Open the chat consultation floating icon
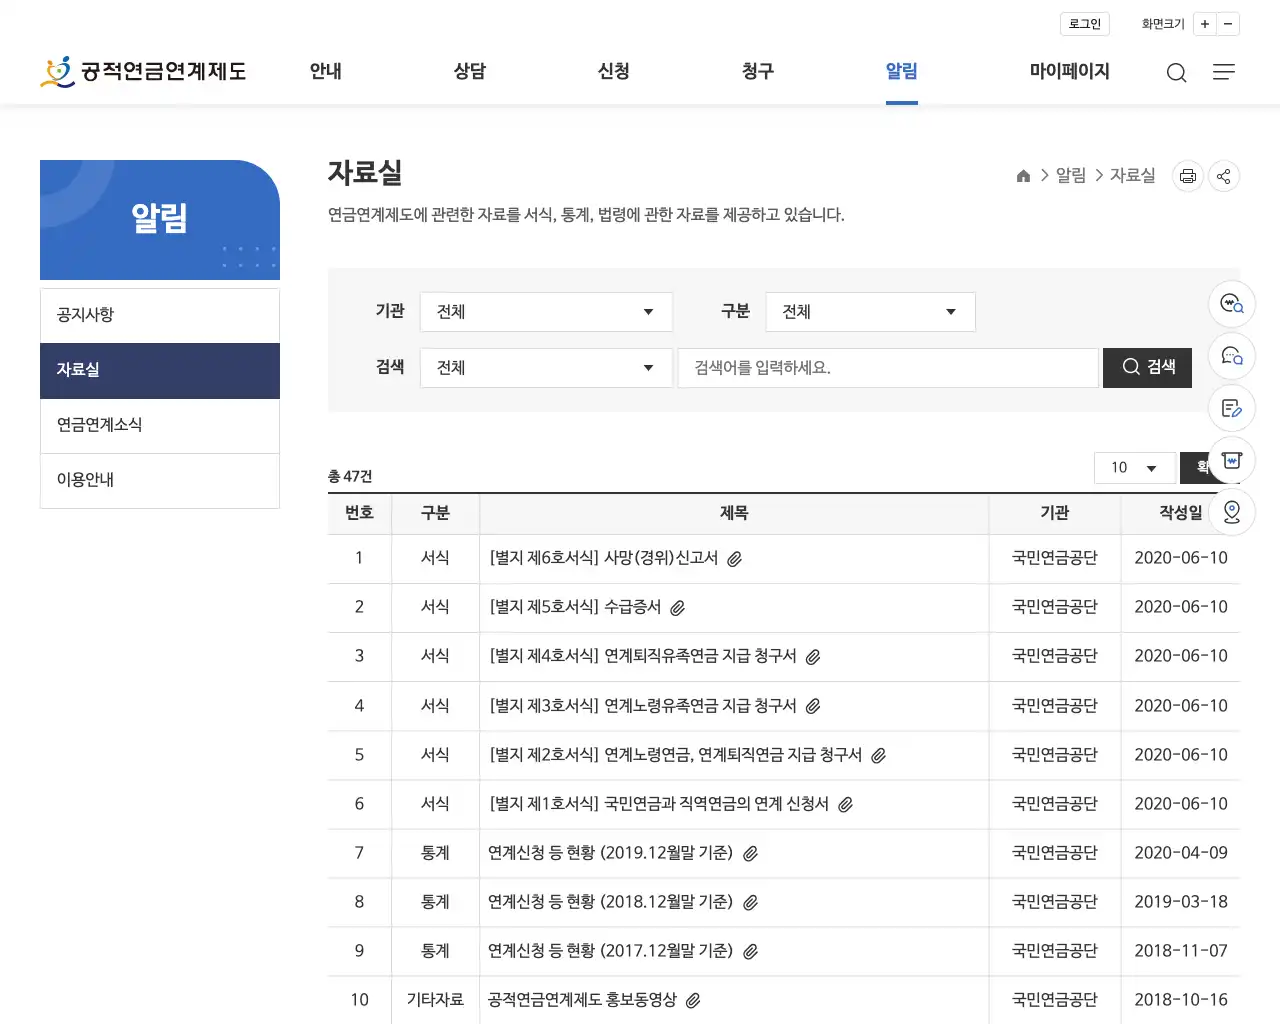 tap(1231, 356)
